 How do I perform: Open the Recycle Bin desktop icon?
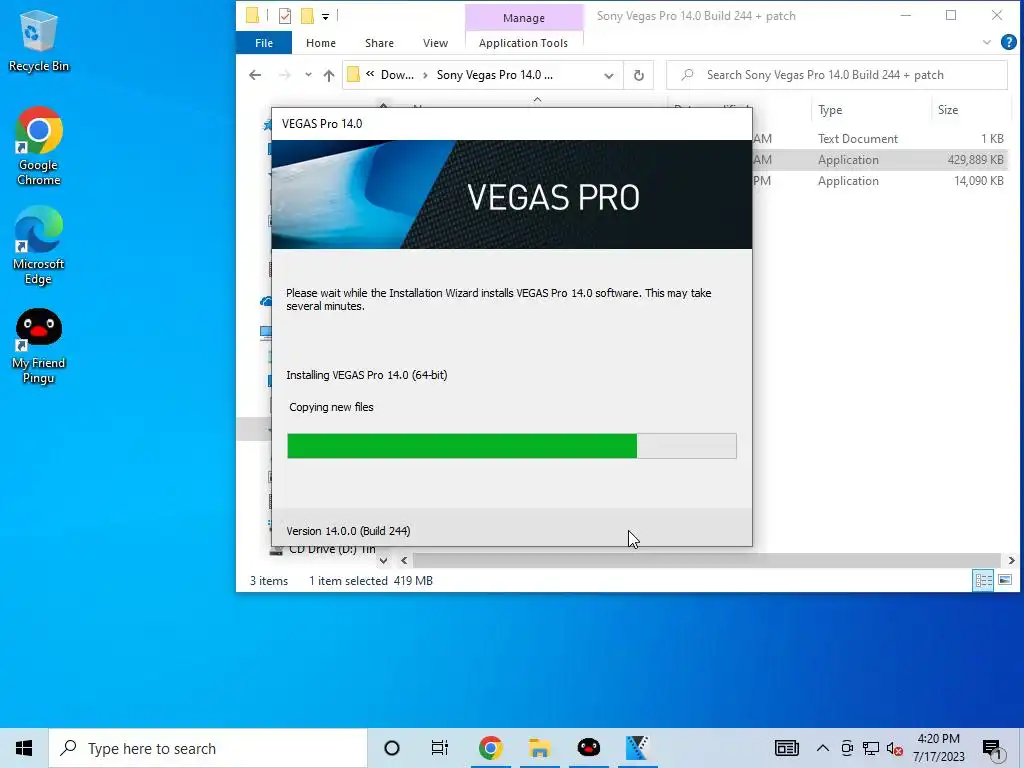[38, 42]
